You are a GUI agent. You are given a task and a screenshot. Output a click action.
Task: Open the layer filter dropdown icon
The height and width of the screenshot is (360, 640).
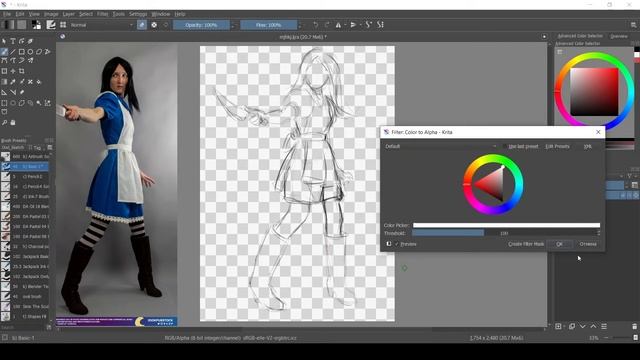(630, 176)
